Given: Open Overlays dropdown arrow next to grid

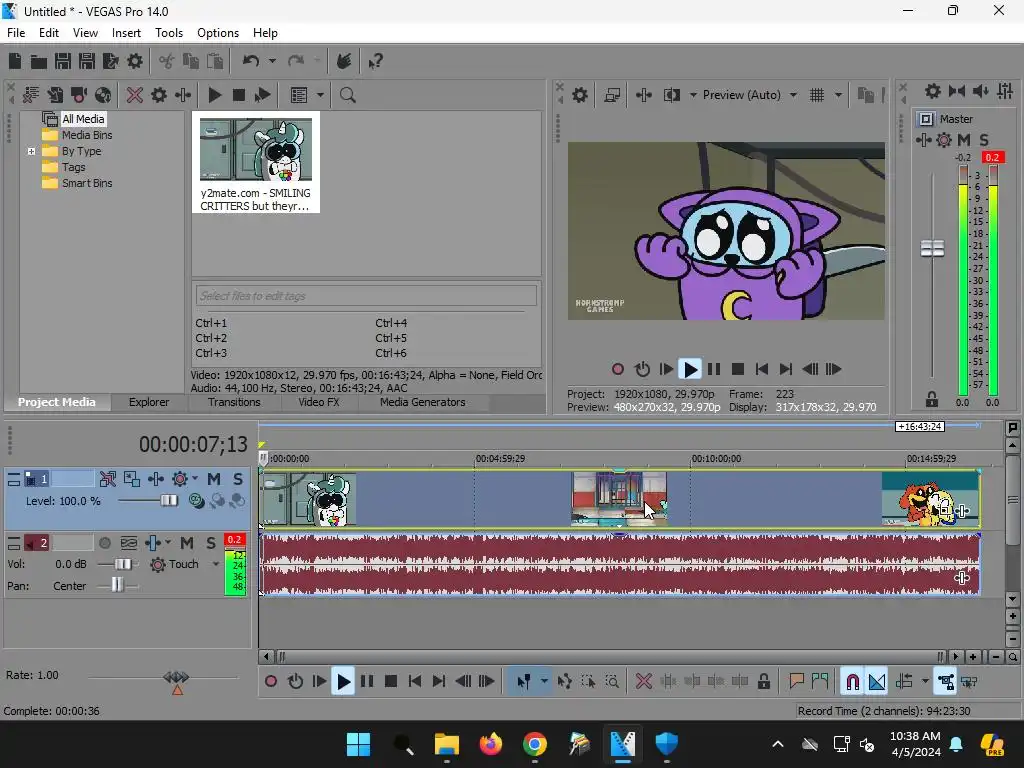Looking at the screenshot, I should pos(838,95).
